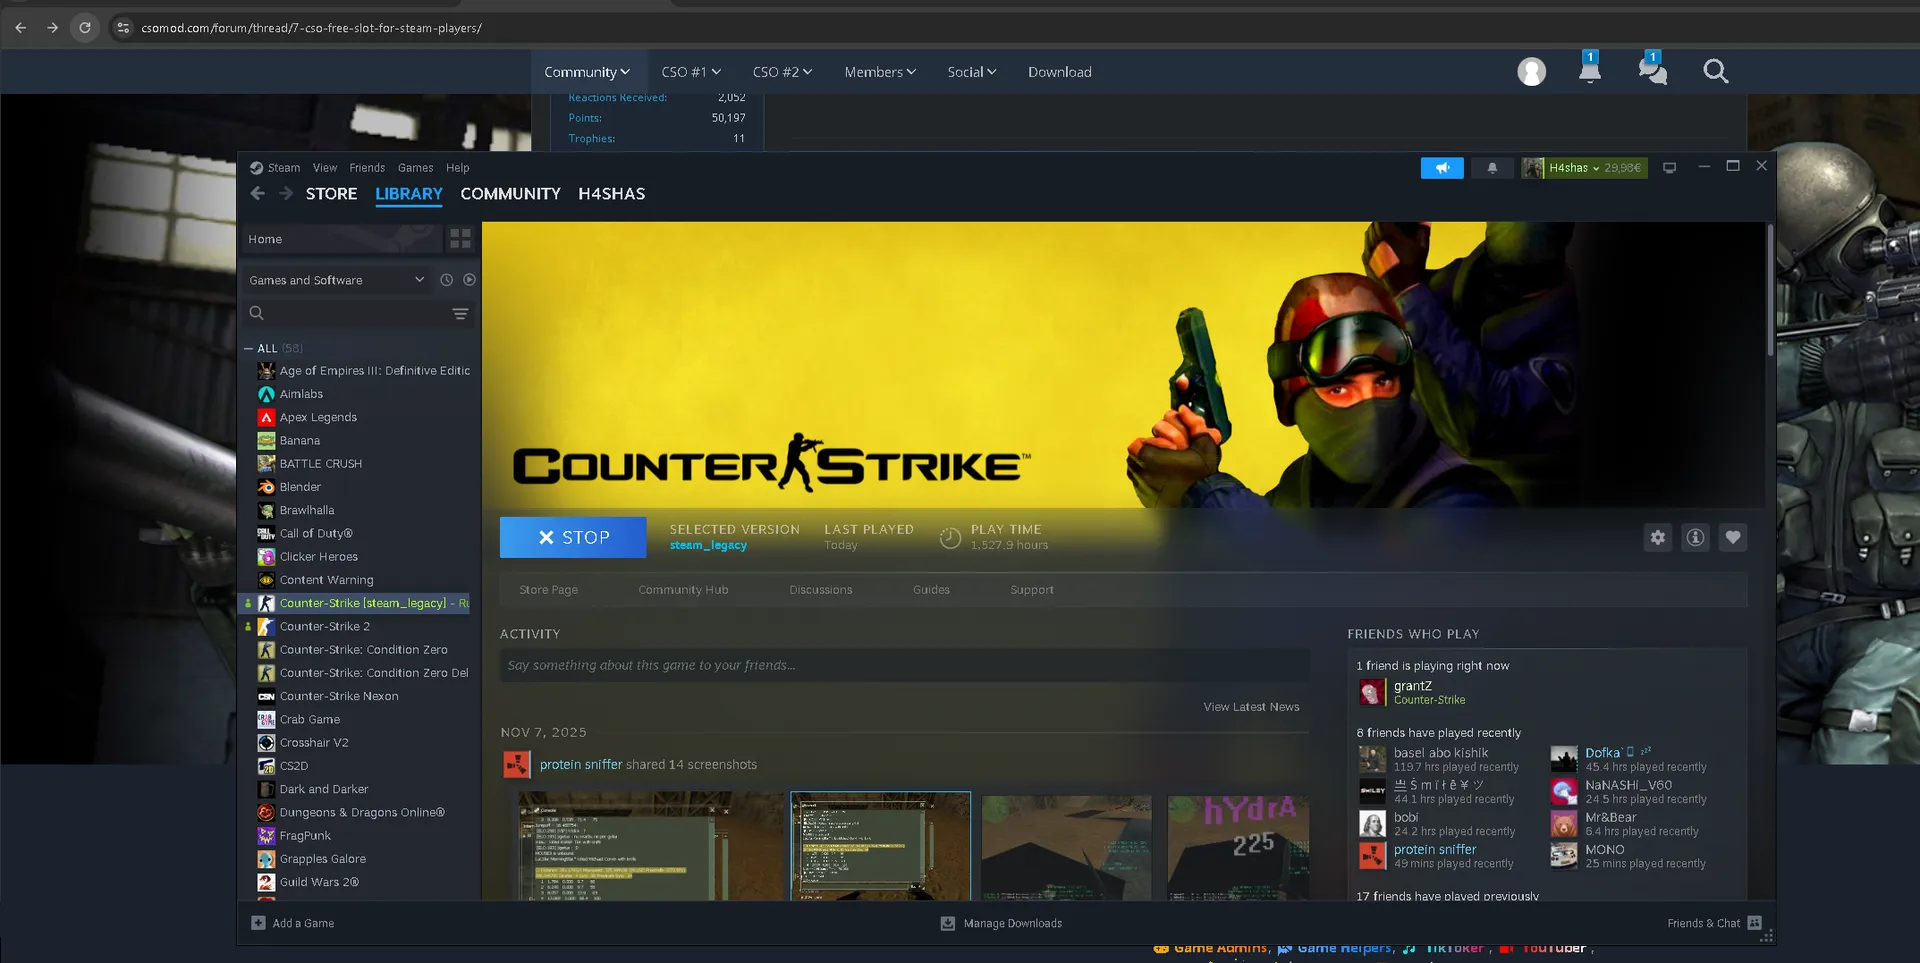This screenshot has width=1920, height=963.
Task: Reload the csomod forum page
Action: [x=85, y=28]
